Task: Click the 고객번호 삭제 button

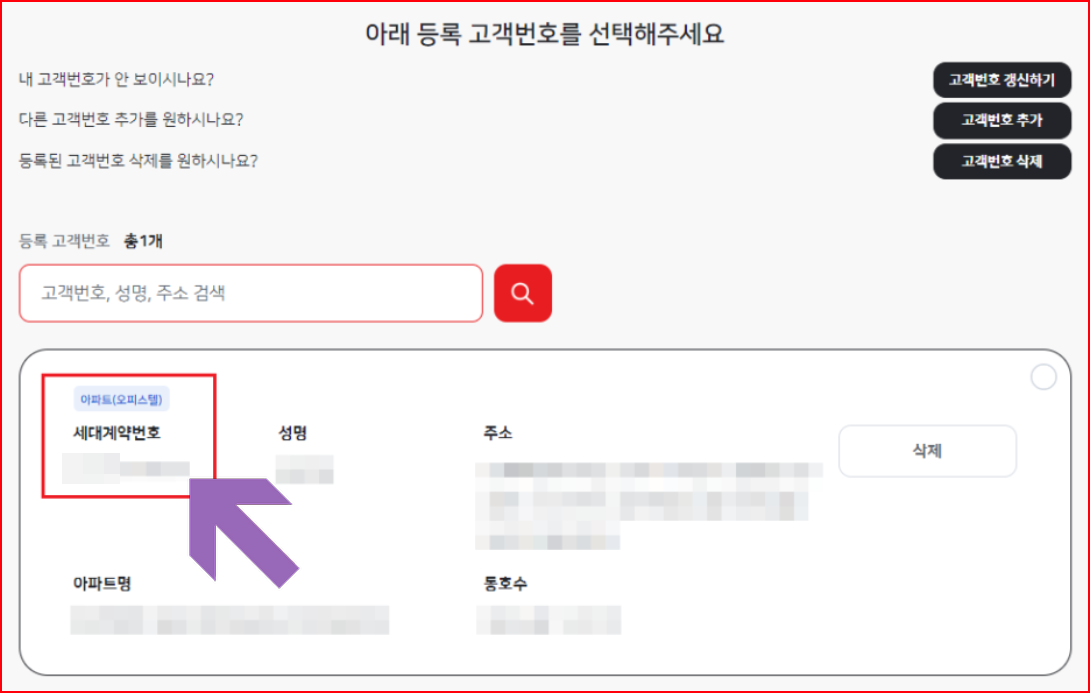Action: (1002, 161)
